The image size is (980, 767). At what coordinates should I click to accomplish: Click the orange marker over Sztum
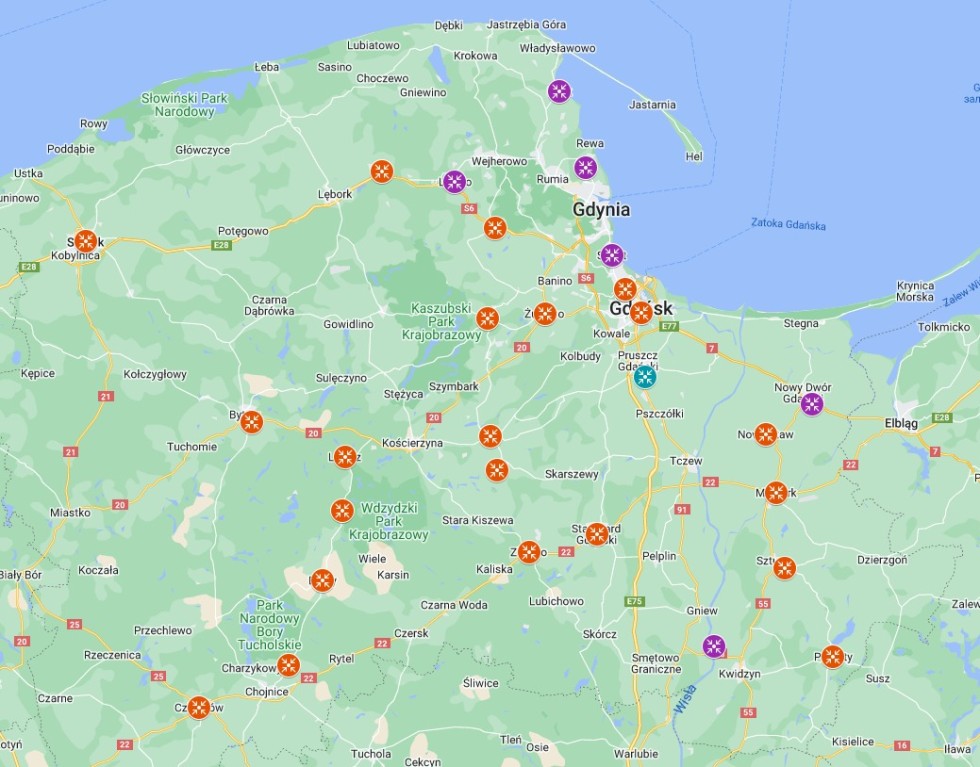click(784, 568)
